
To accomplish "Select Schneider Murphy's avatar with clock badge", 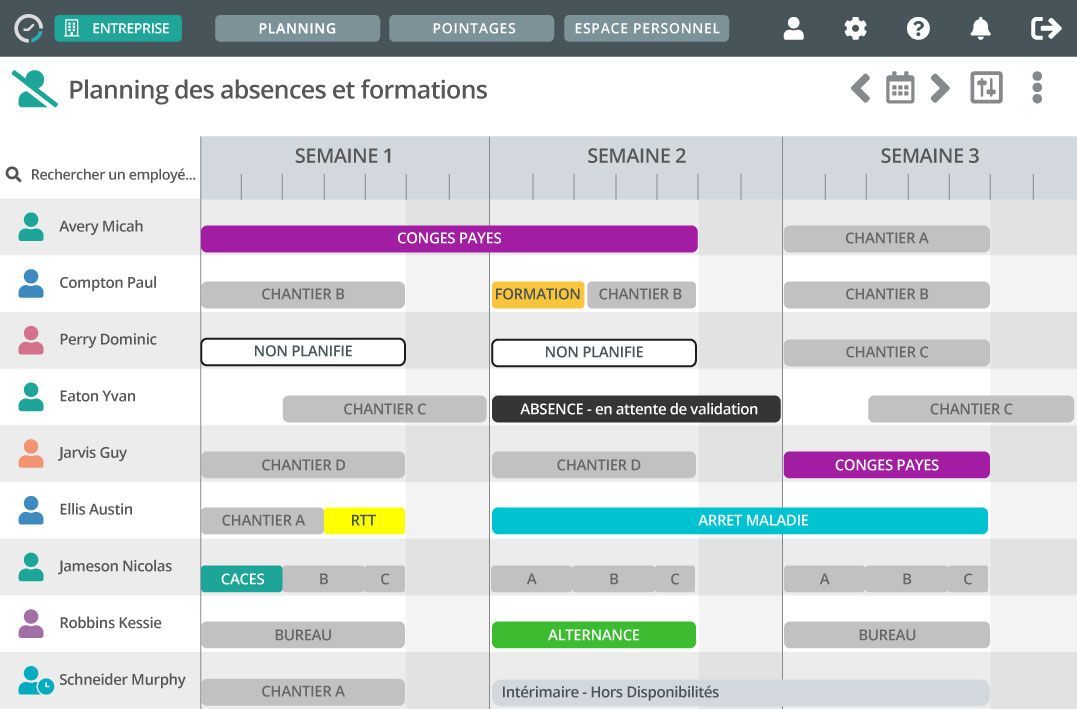I will pos(34,680).
